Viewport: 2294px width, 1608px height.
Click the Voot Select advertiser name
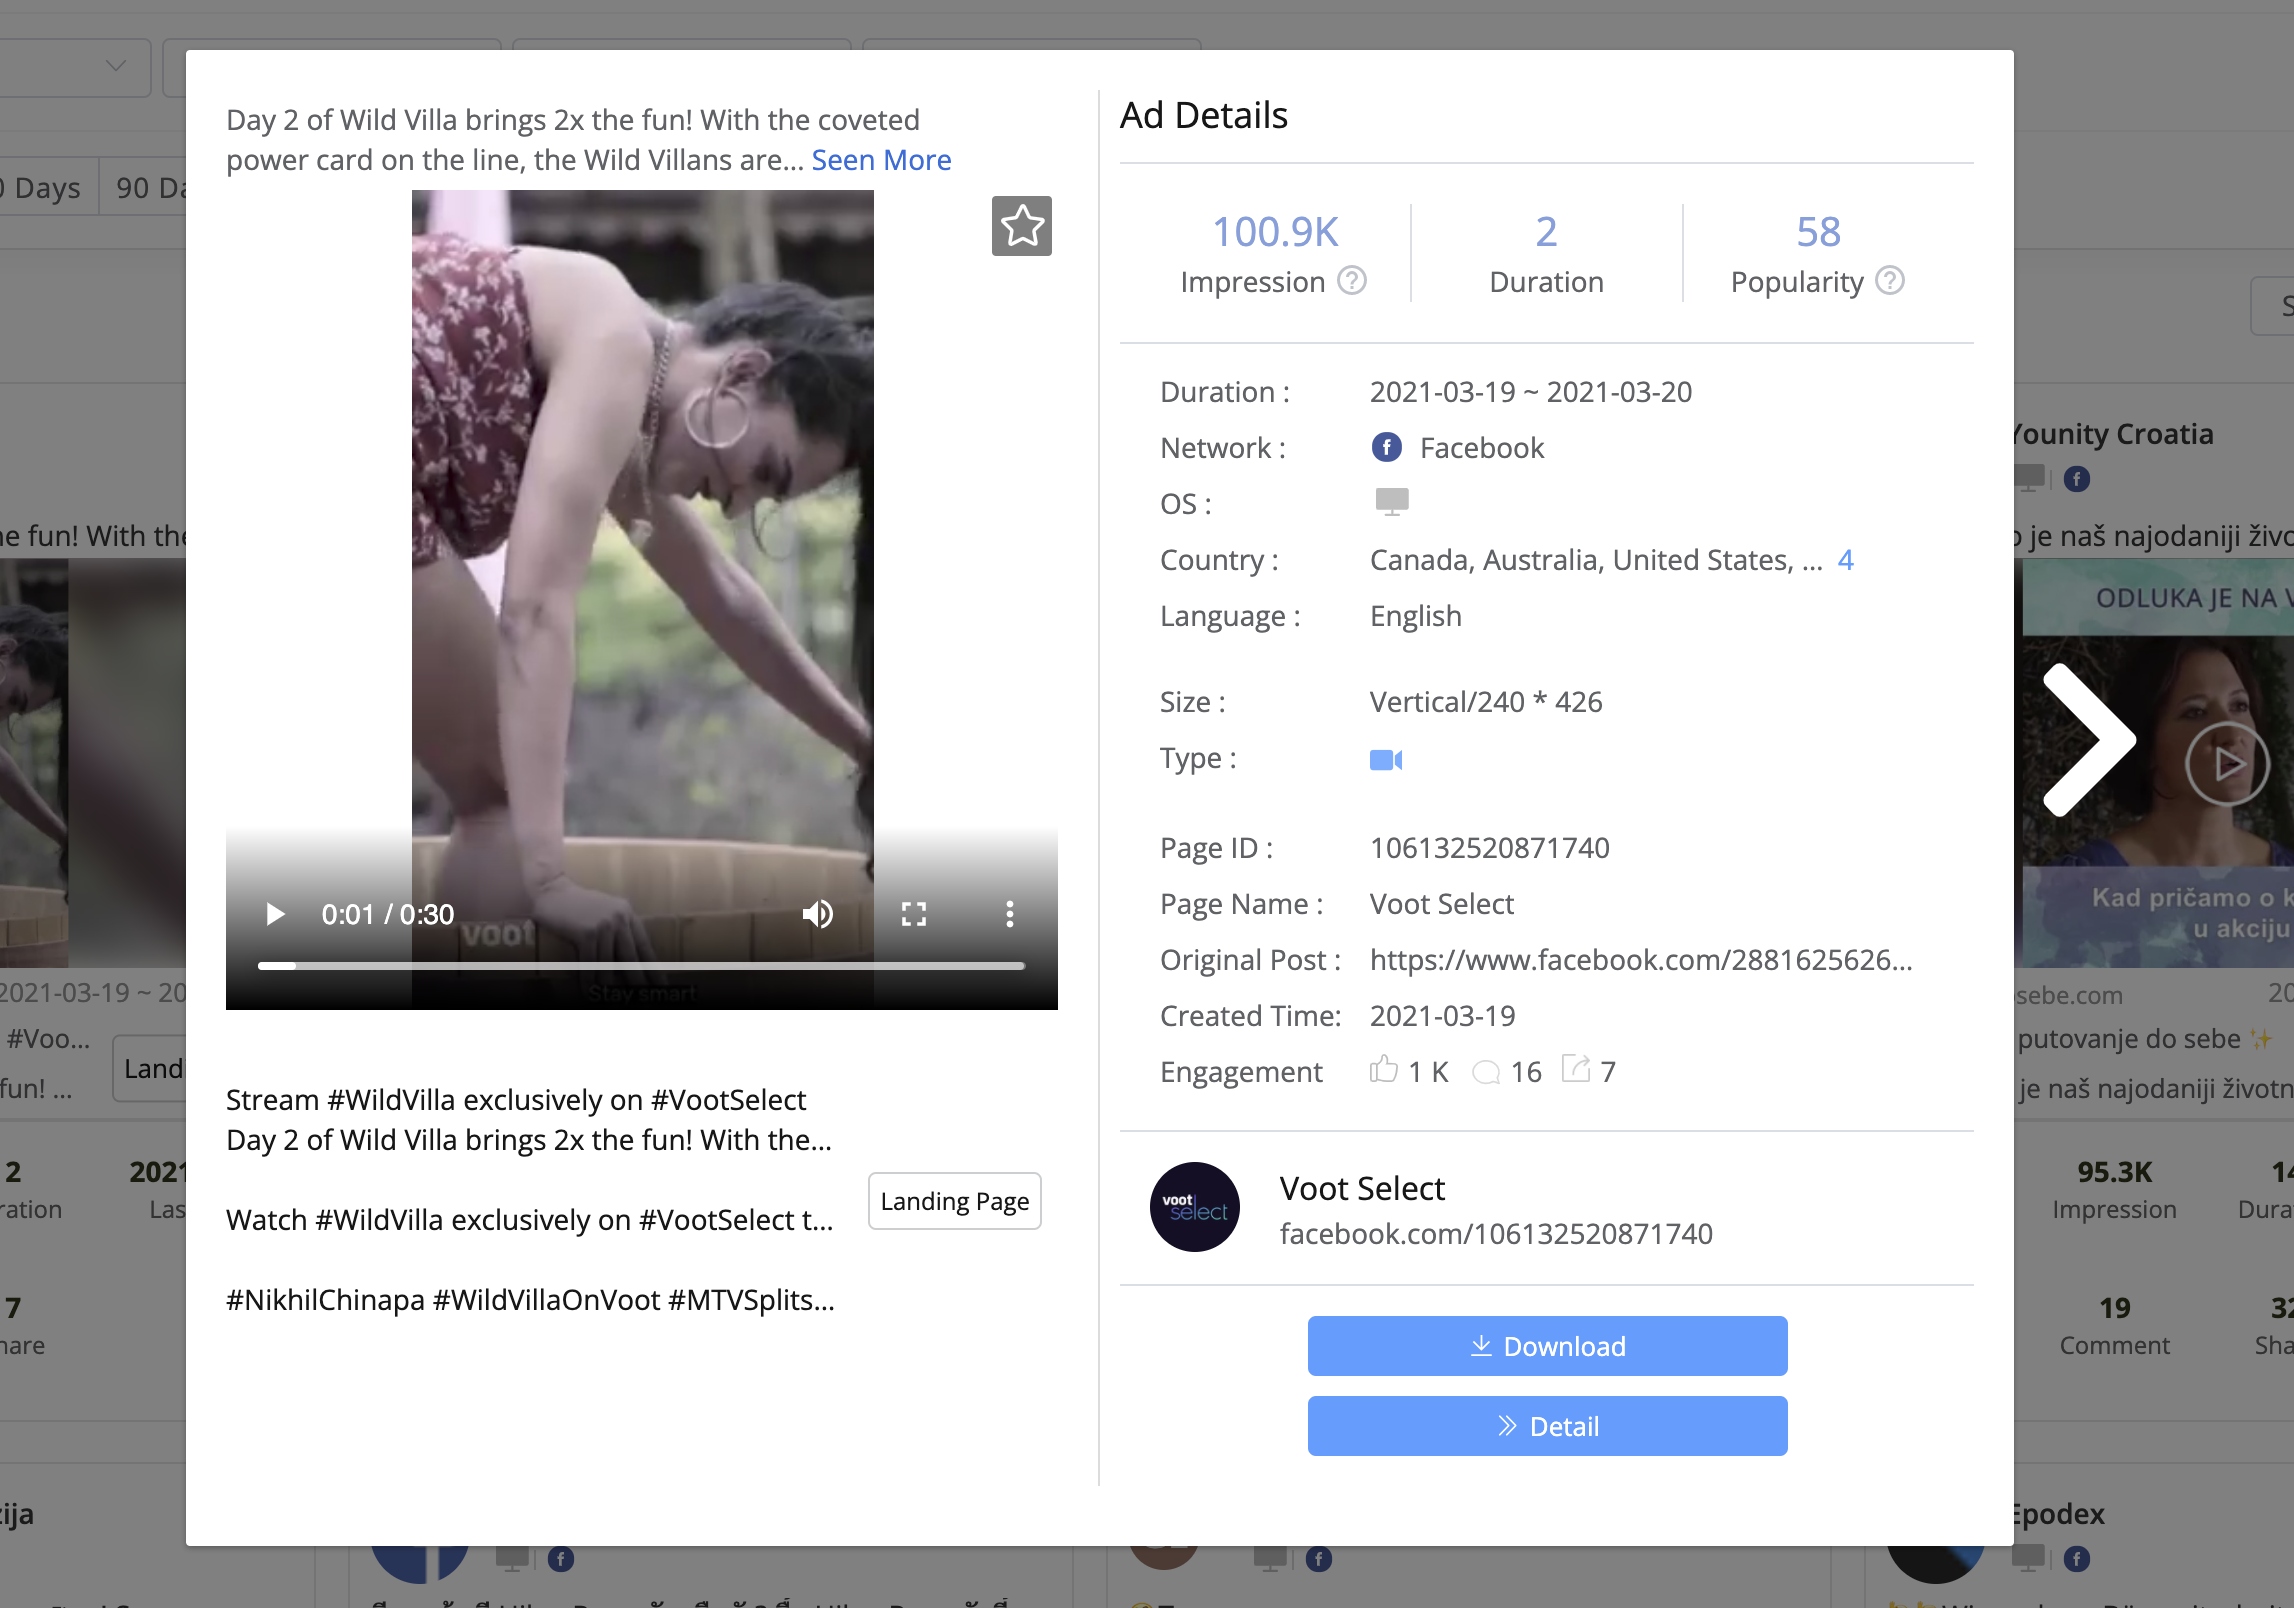click(x=1362, y=1188)
